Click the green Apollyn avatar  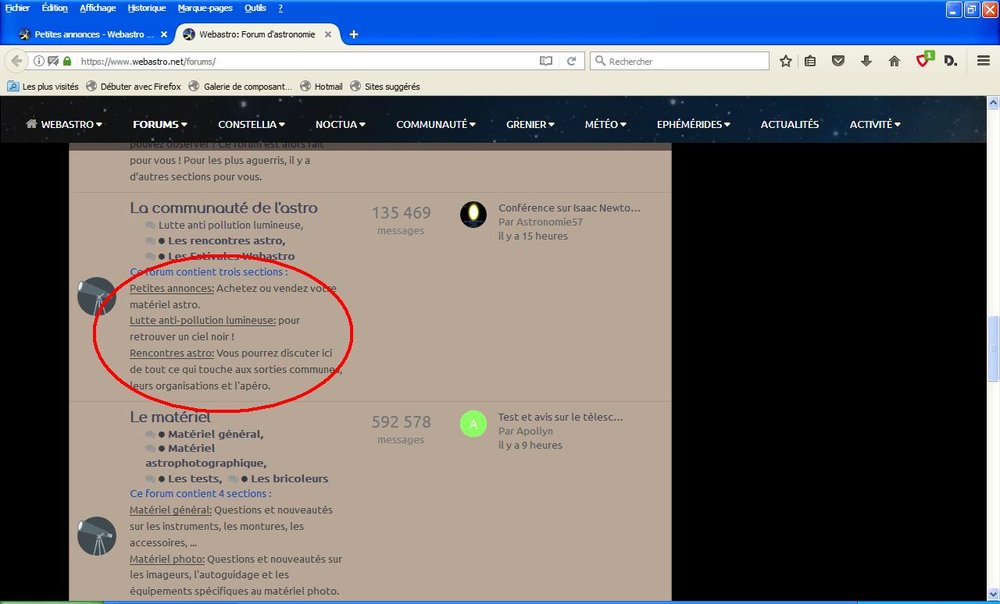coord(473,424)
